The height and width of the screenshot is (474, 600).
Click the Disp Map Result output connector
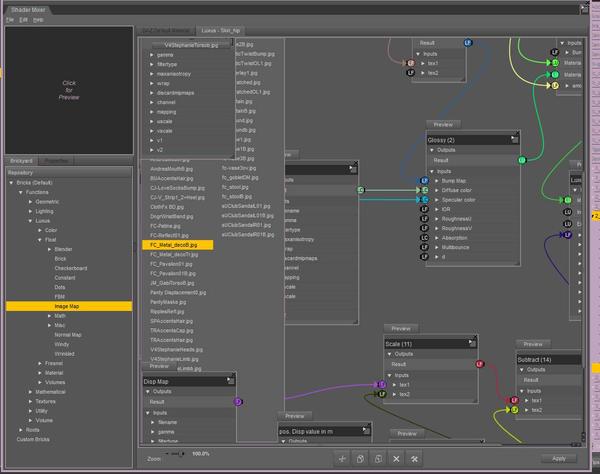tap(238, 402)
